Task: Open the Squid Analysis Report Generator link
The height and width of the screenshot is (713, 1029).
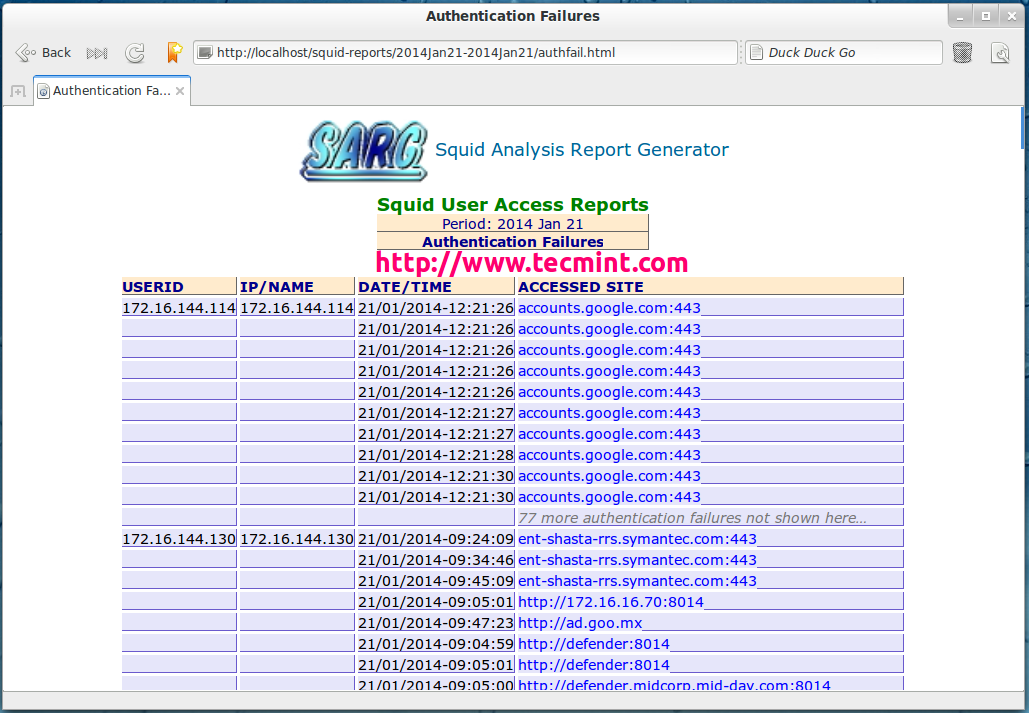Action: [581, 150]
